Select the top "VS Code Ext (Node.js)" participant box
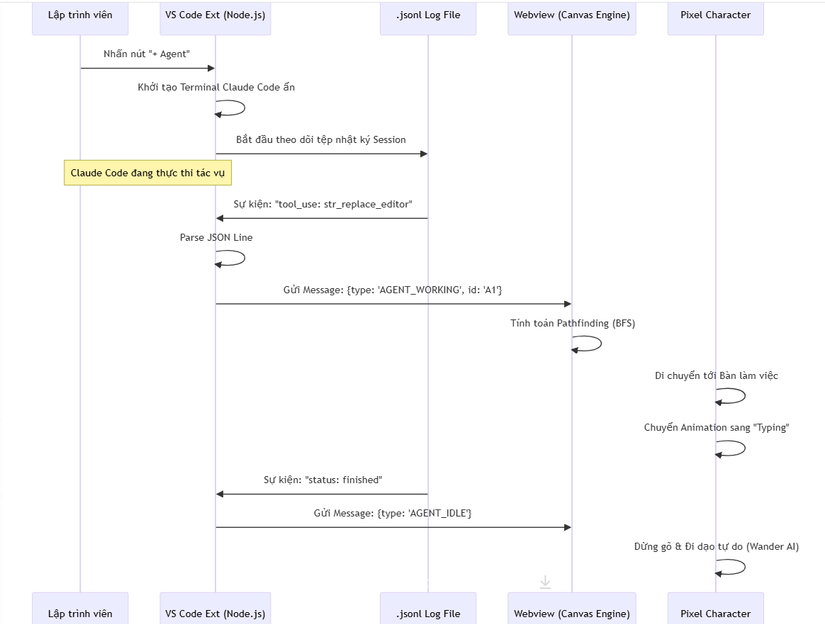 [x=216, y=16]
